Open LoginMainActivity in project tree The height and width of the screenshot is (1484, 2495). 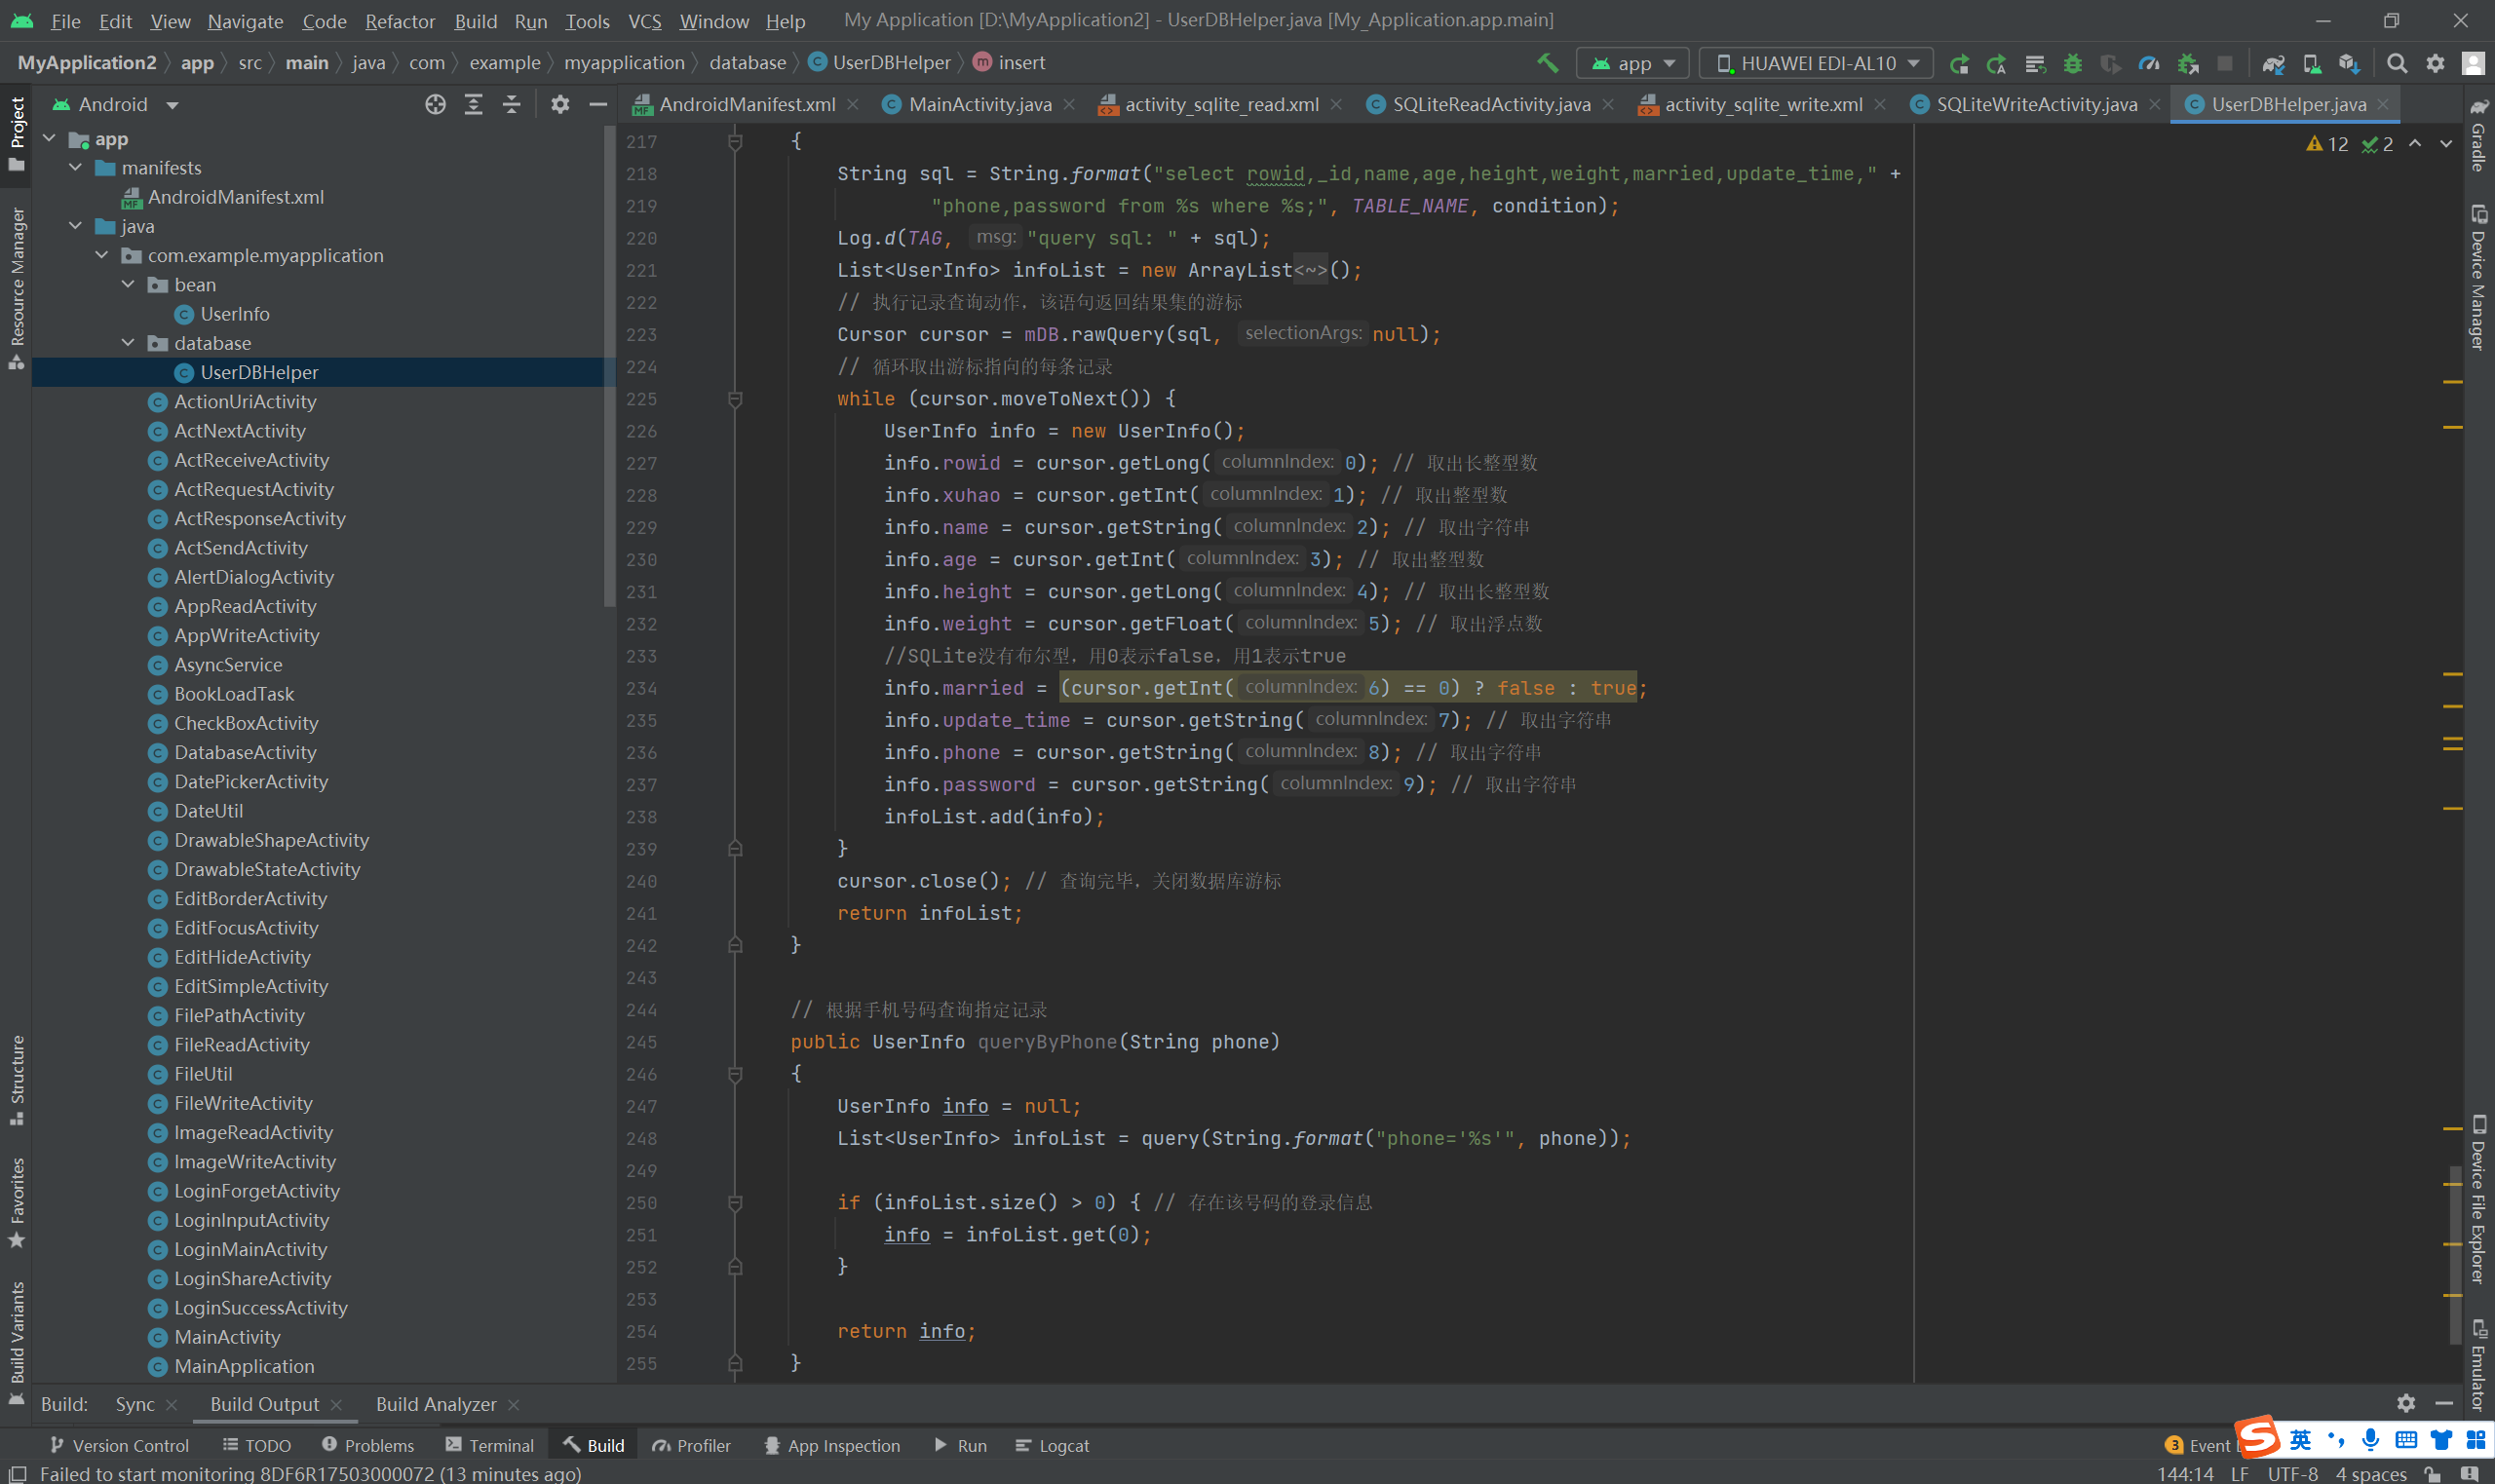click(250, 1249)
